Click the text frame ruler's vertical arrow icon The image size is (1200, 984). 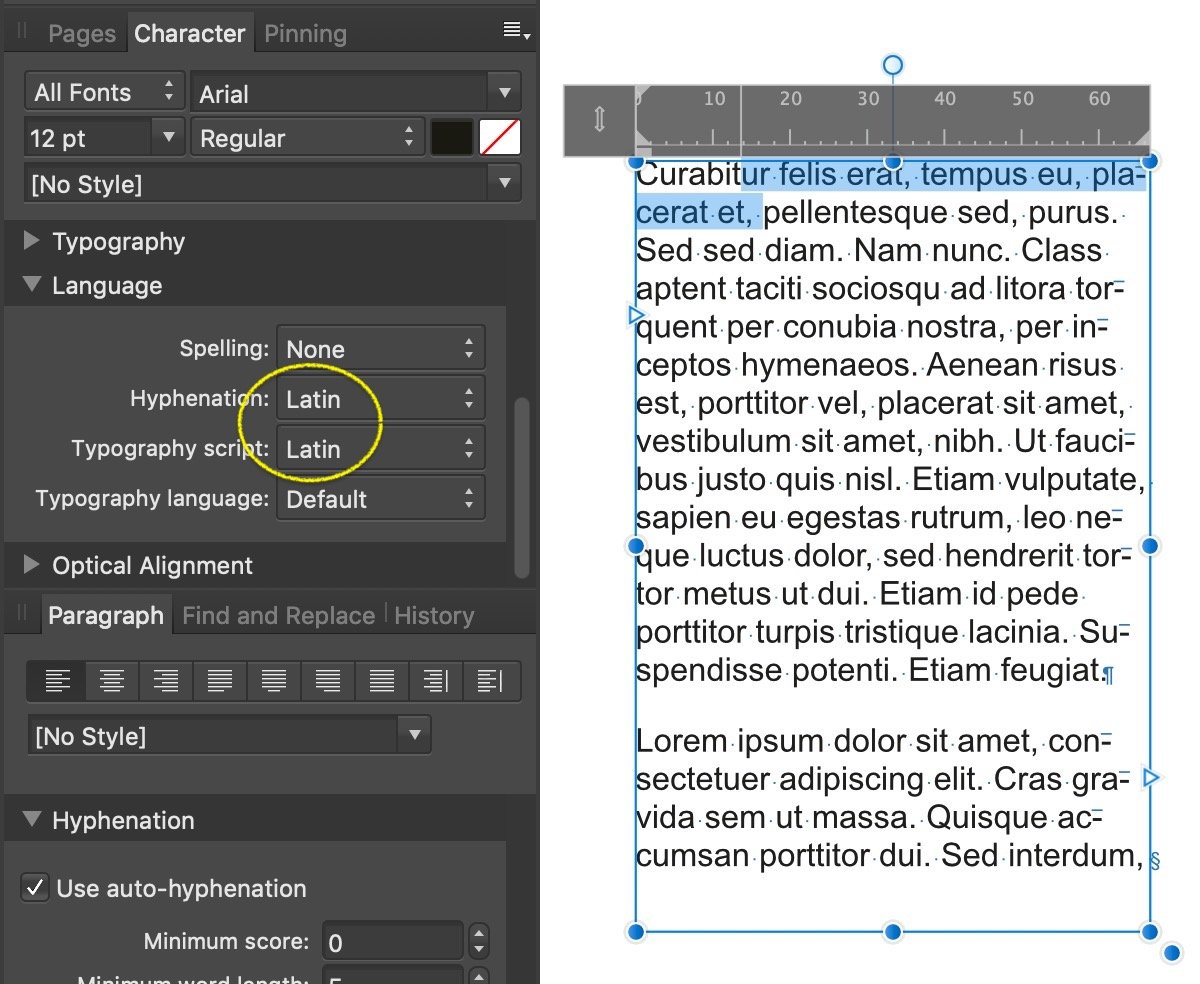[599, 120]
